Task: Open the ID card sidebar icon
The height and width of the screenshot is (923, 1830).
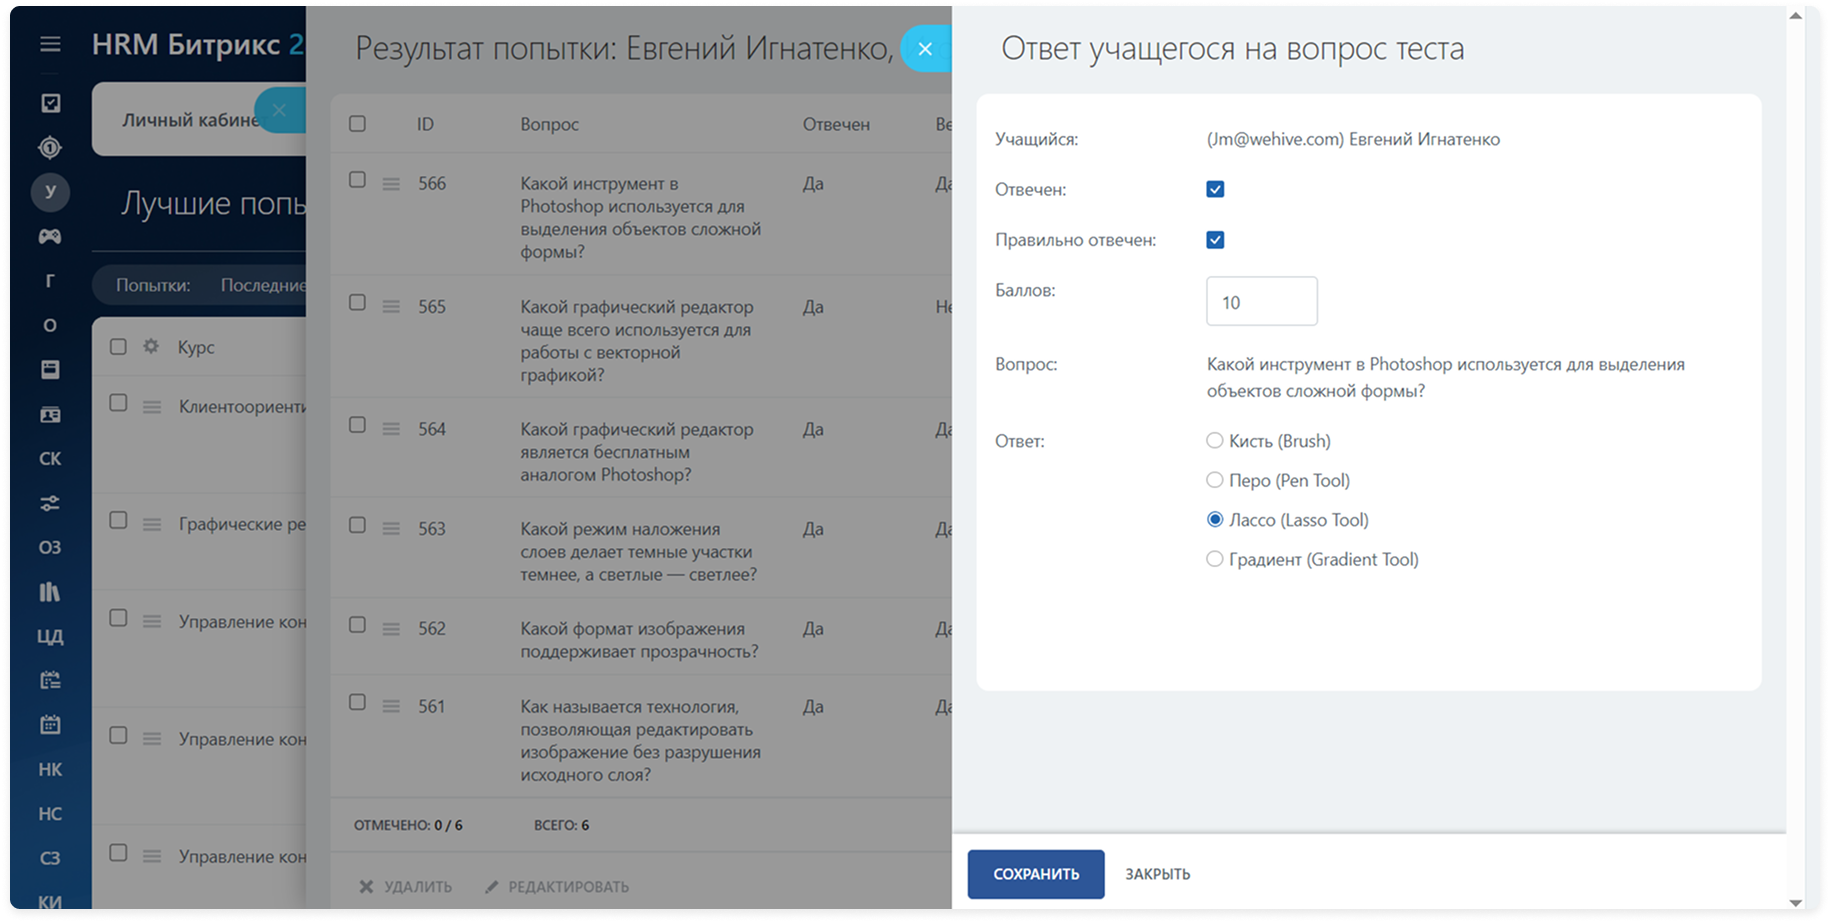Action: point(50,414)
